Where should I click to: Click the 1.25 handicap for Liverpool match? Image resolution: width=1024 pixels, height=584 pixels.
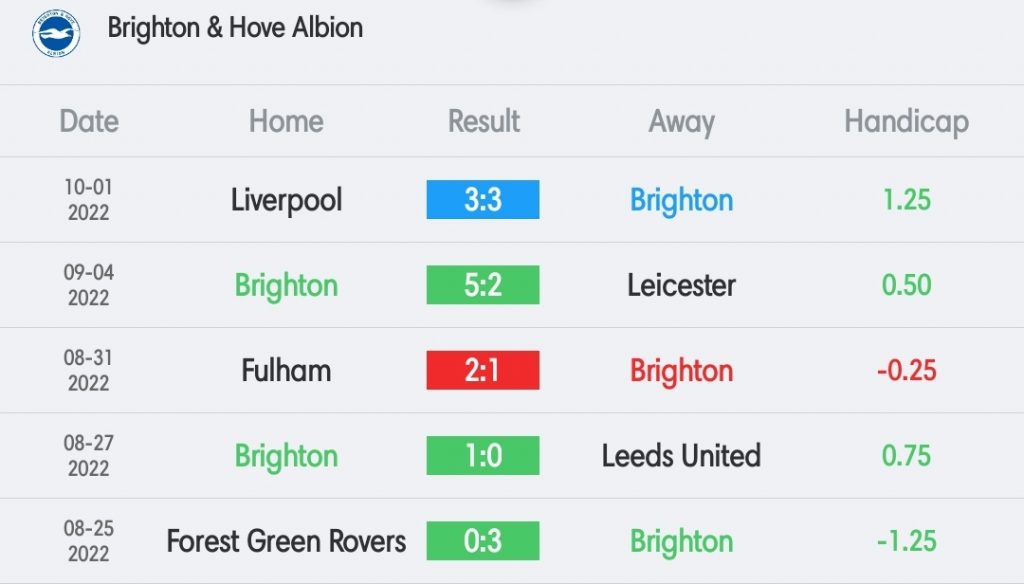pyautogui.click(x=906, y=200)
